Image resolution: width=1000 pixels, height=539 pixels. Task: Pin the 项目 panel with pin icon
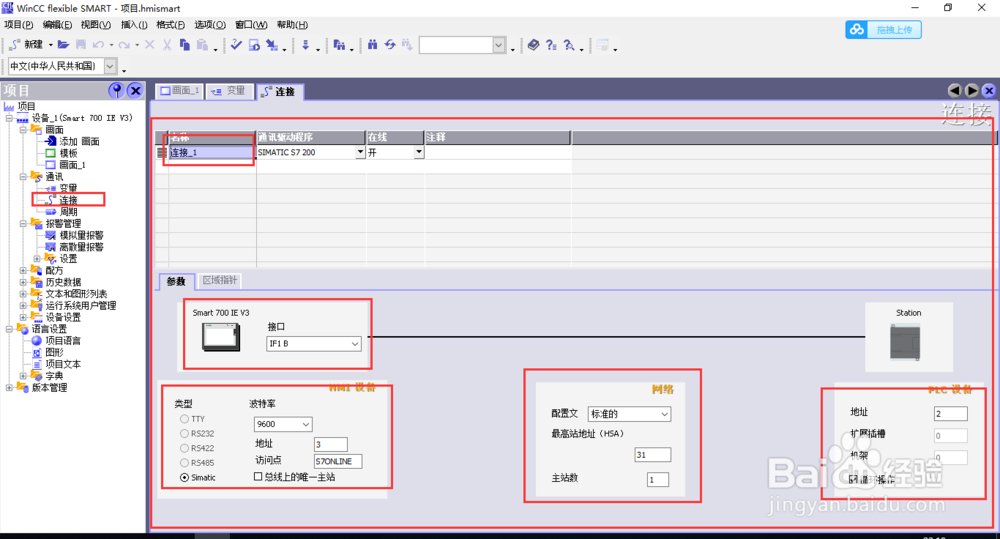tap(116, 91)
